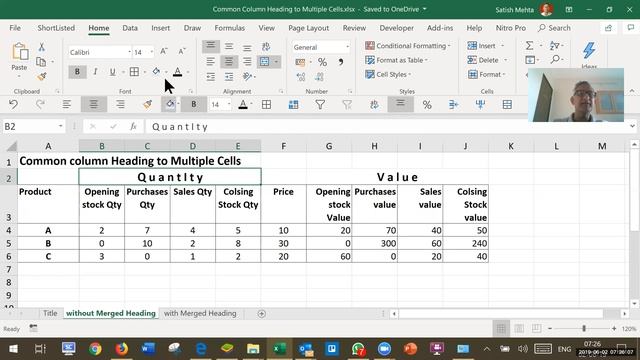Click the Font Color A in ribbon
This screenshot has width=640, height=360.
pos(178,72)
